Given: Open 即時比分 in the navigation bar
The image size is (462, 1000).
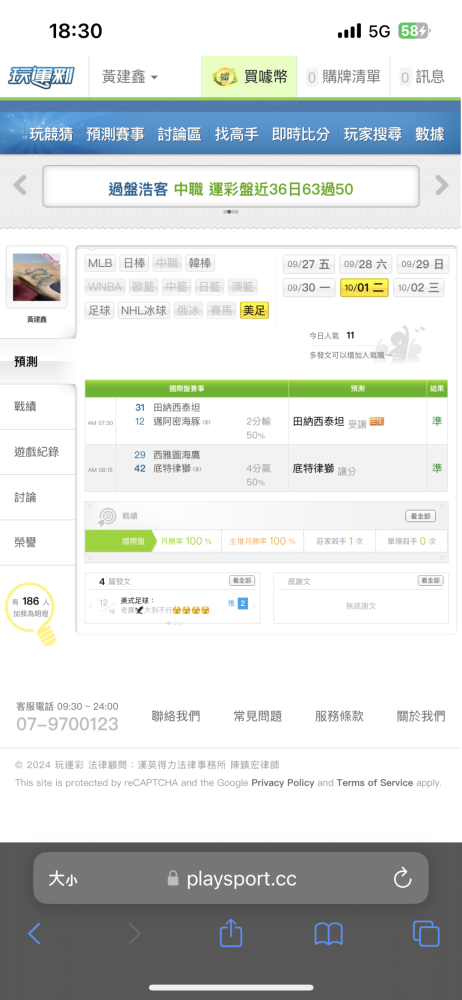Looking at the screenshot, I should [301, 134].
